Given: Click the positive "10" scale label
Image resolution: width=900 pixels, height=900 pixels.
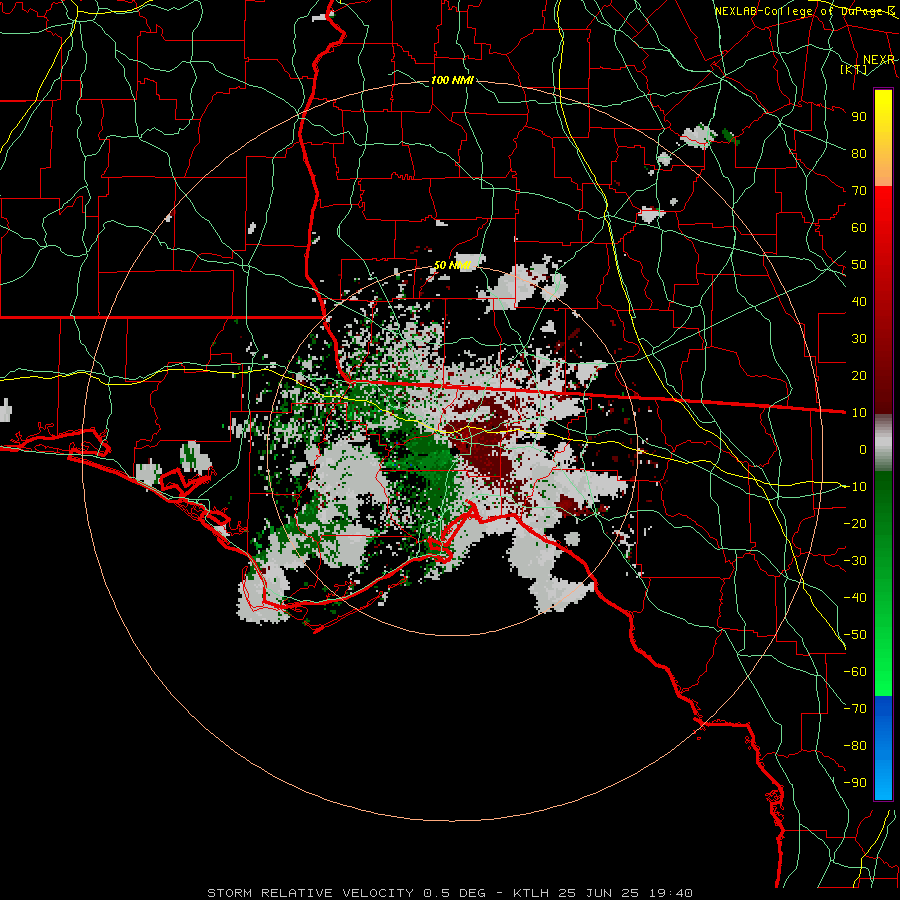Looking at the screenshot, I should [x=859, y=413].
